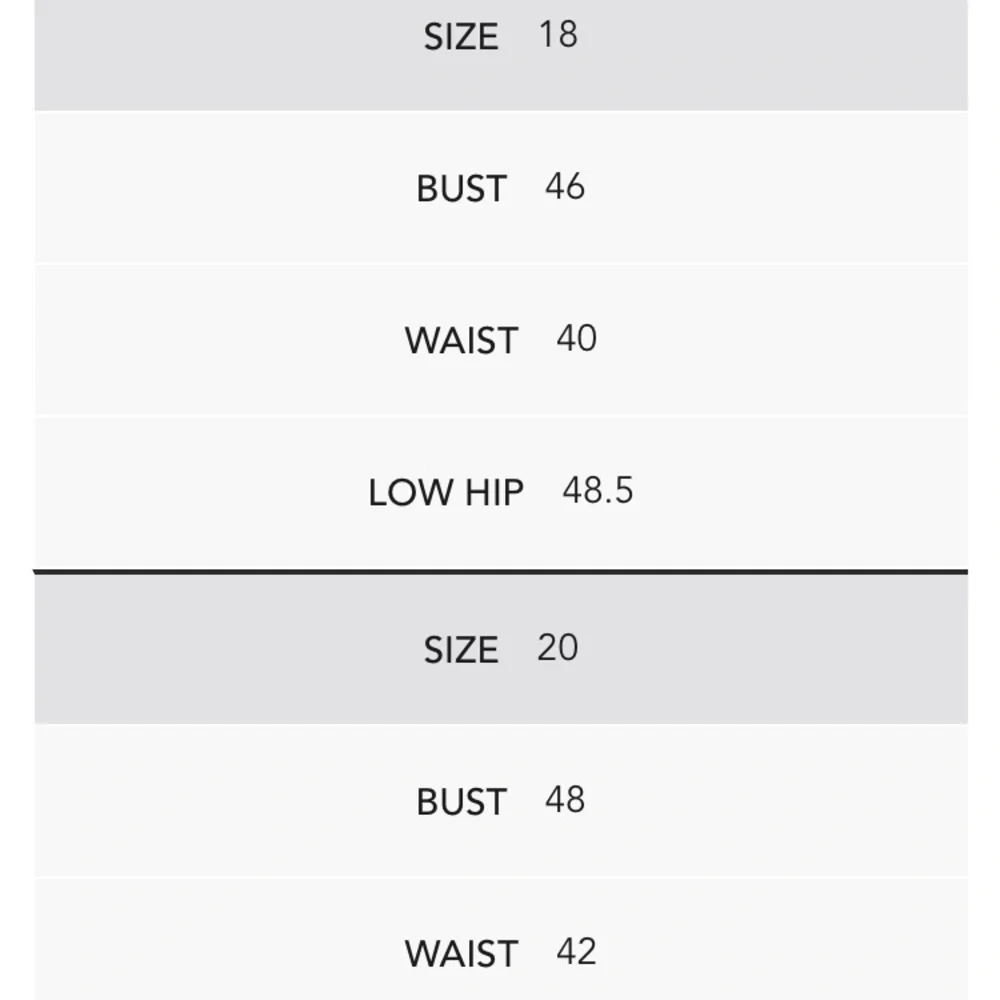Click the black divider line between sizes
This screenshot has width=1000, height=1000.
(x=500, y=572)
